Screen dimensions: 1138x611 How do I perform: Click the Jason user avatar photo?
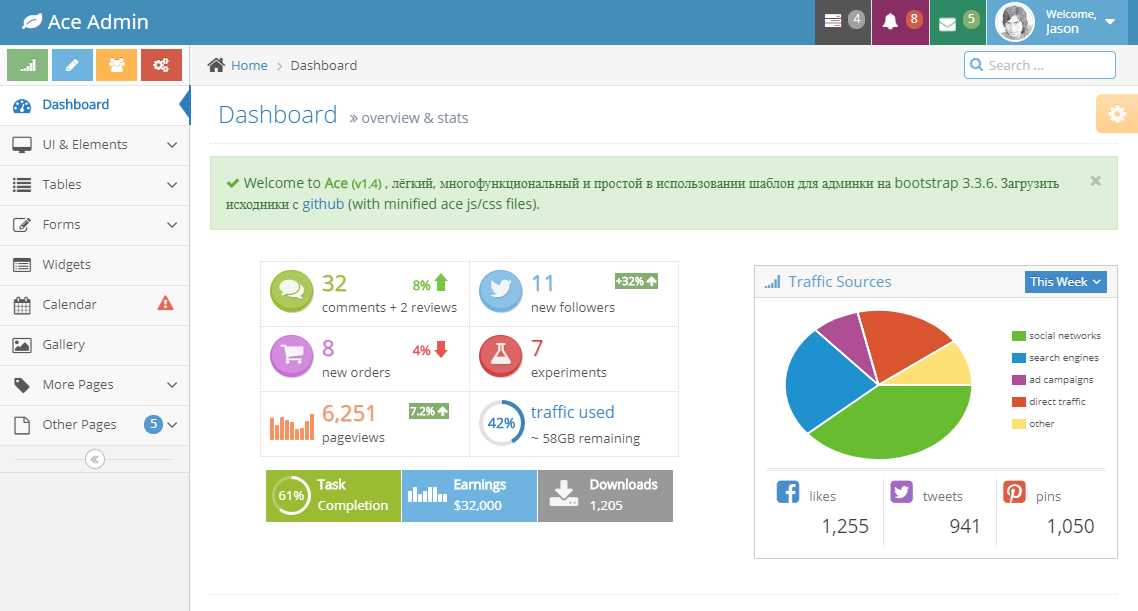coord(1014,22)
